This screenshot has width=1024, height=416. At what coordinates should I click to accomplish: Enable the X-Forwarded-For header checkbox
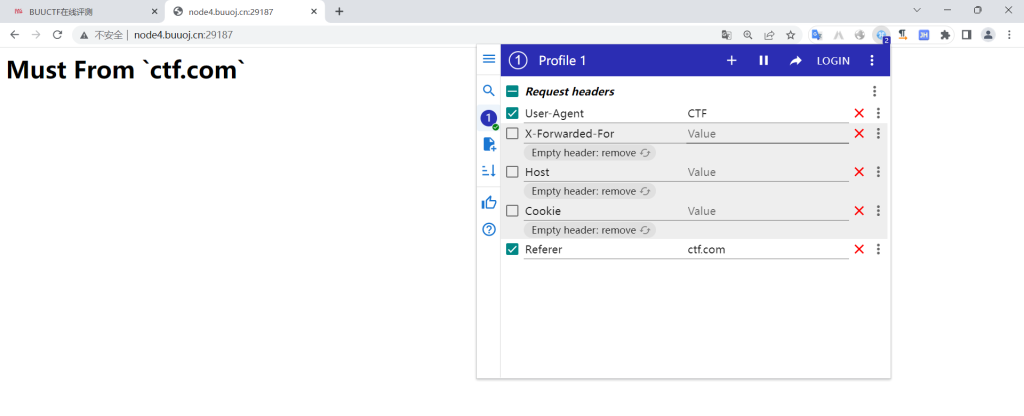click(x=513, y=134)
